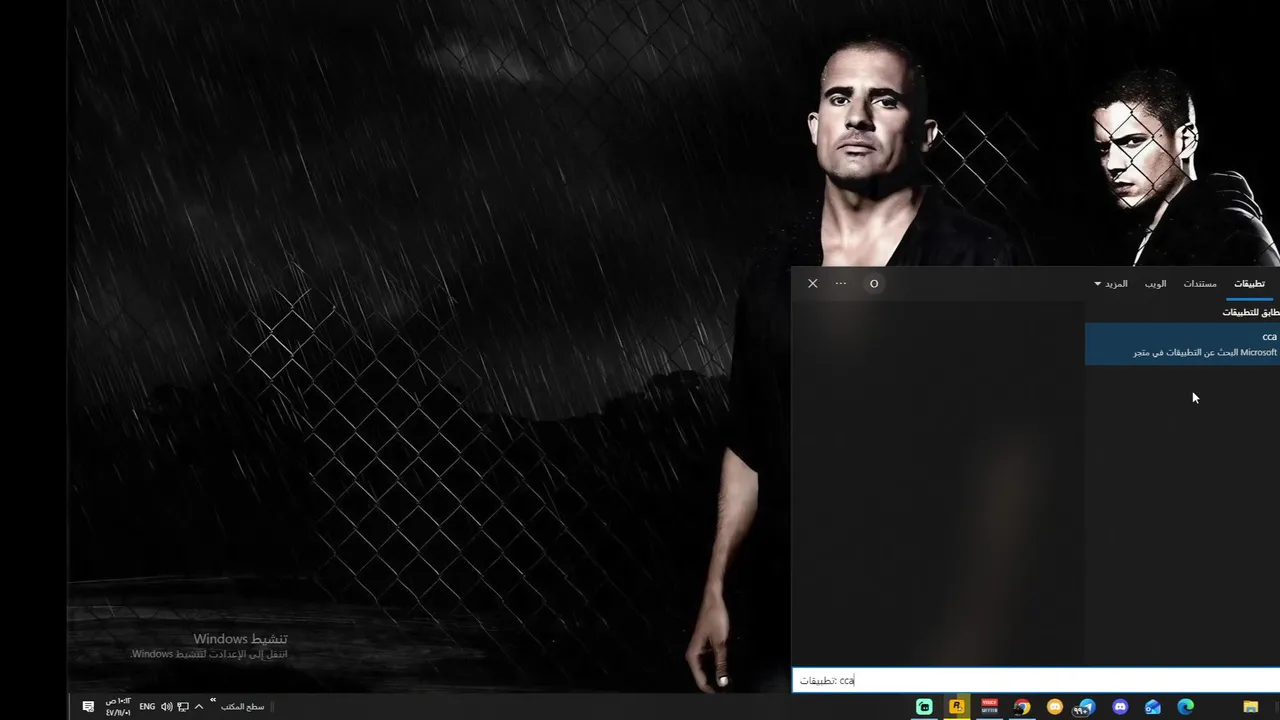Image resolution: width=1280 pixels, height=720 pixels.
Task: Select the تطبيقات search tab
Action: point(1249,284)
